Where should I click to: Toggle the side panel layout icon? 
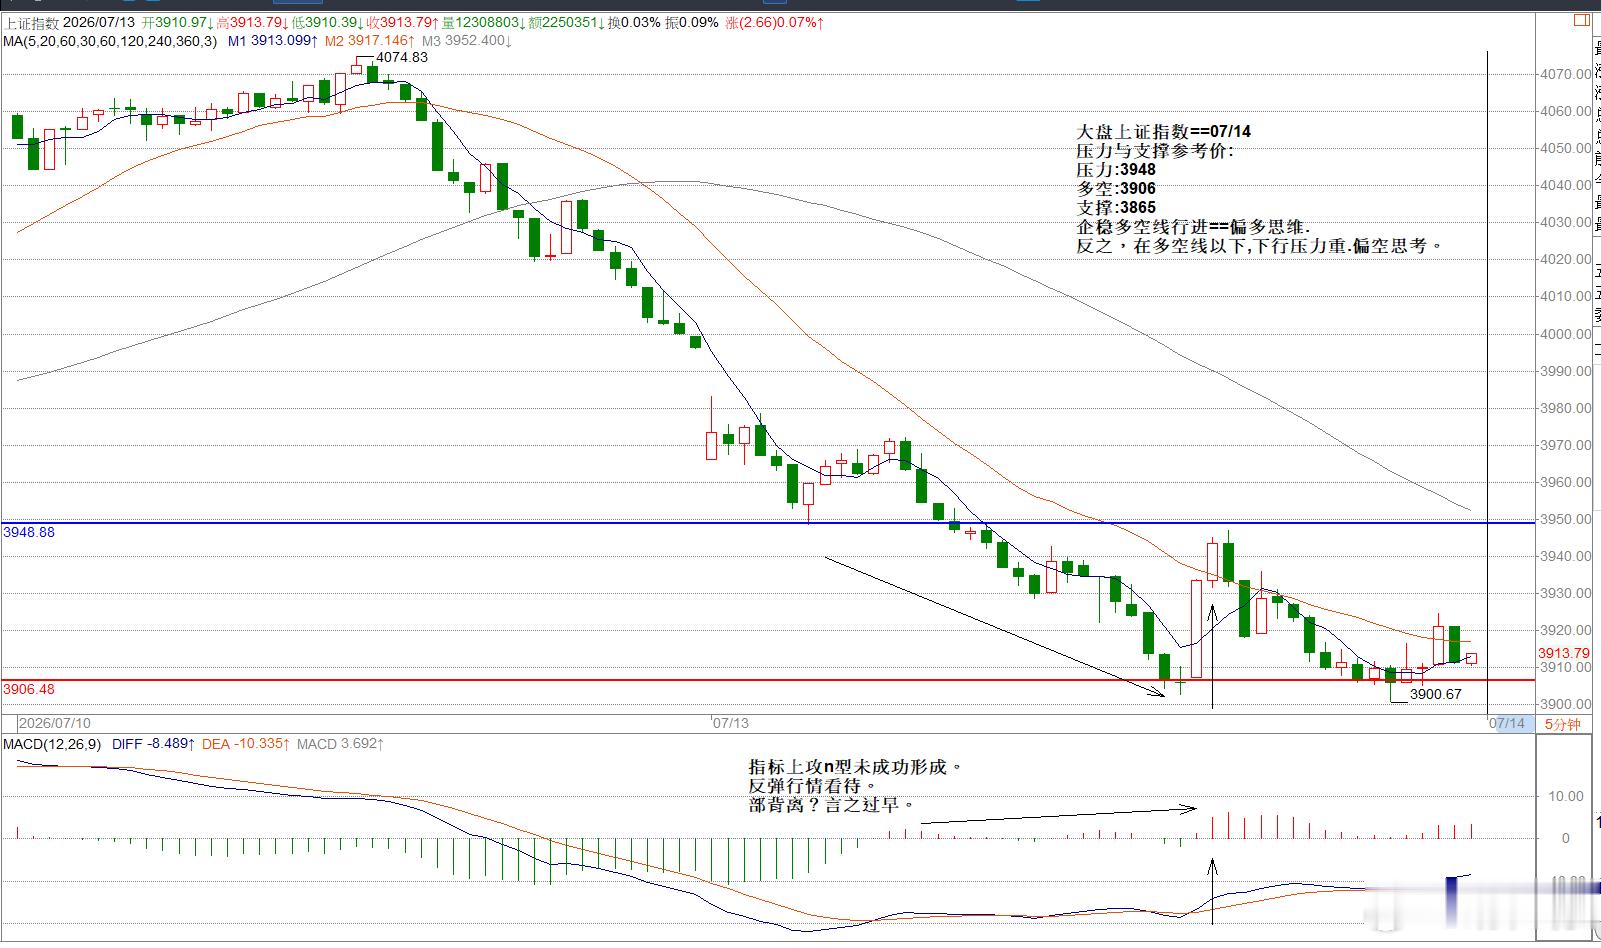pyautogui.click(x=1581, y=20)
